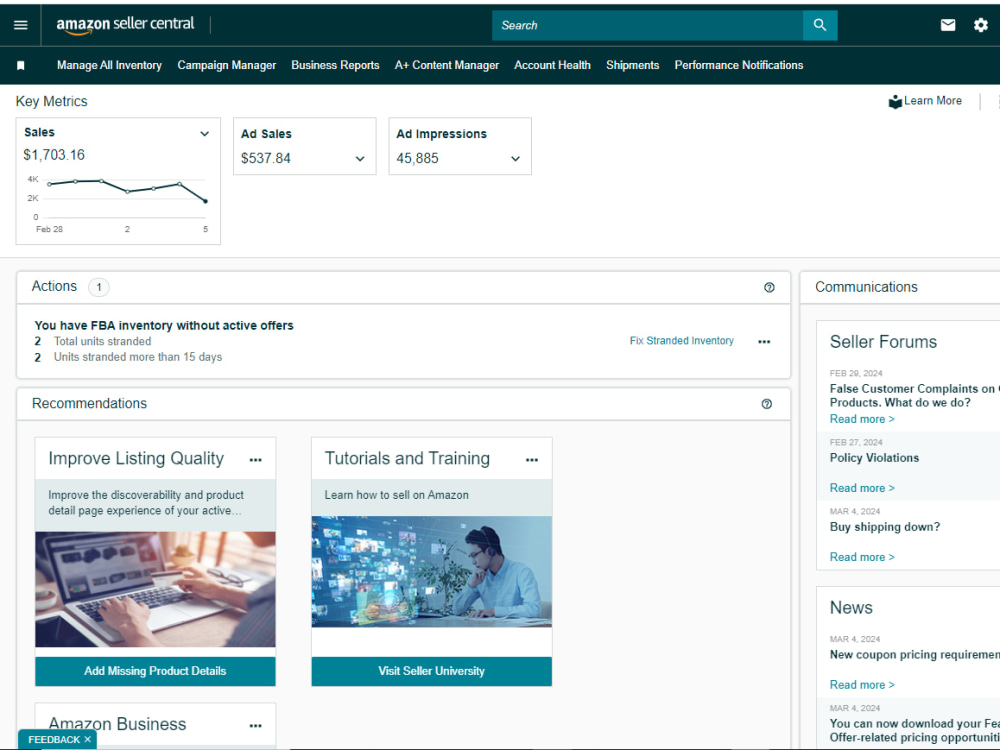Open the A+ Content Manager

[446, 65]
